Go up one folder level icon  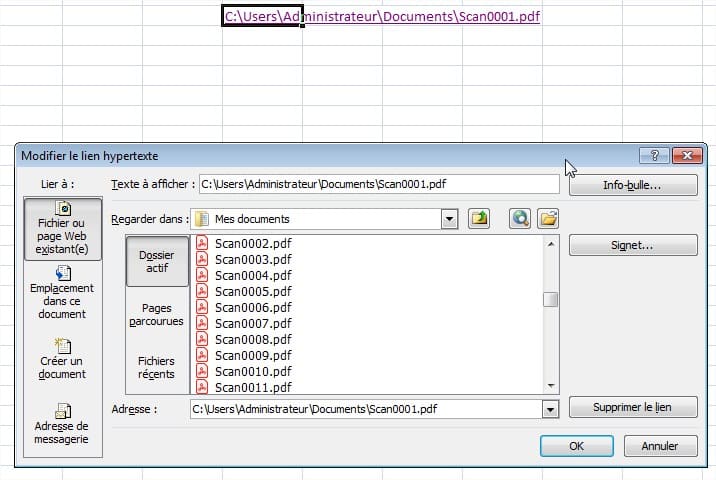pos(479,219)
